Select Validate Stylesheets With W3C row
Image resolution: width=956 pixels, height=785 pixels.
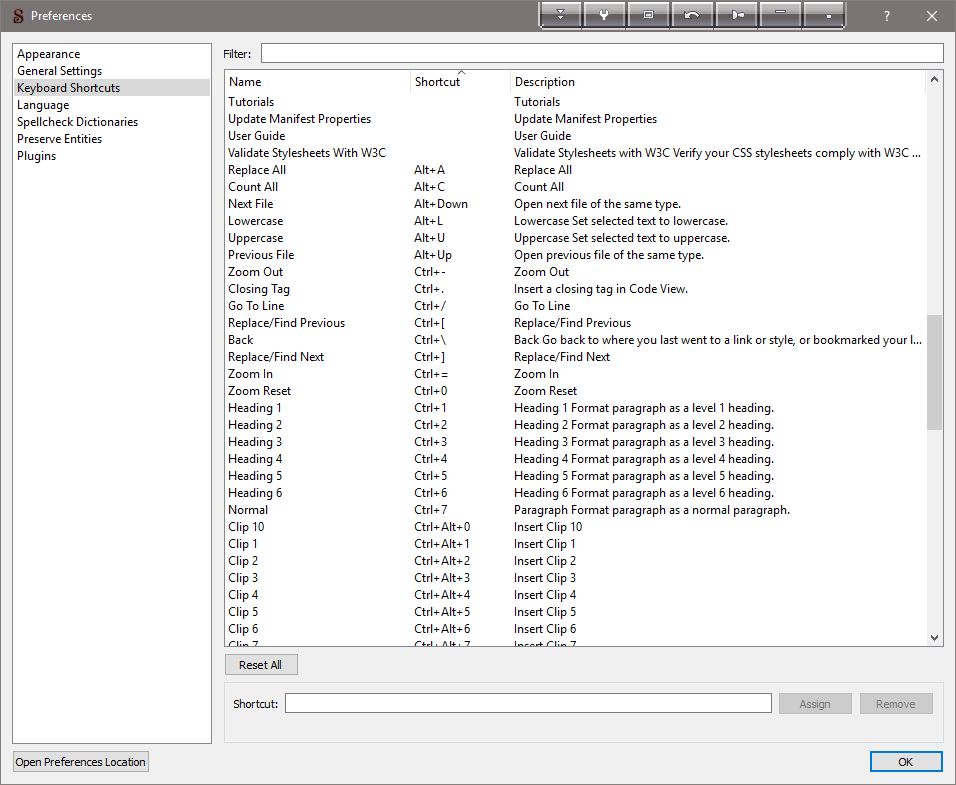point(575,153)
